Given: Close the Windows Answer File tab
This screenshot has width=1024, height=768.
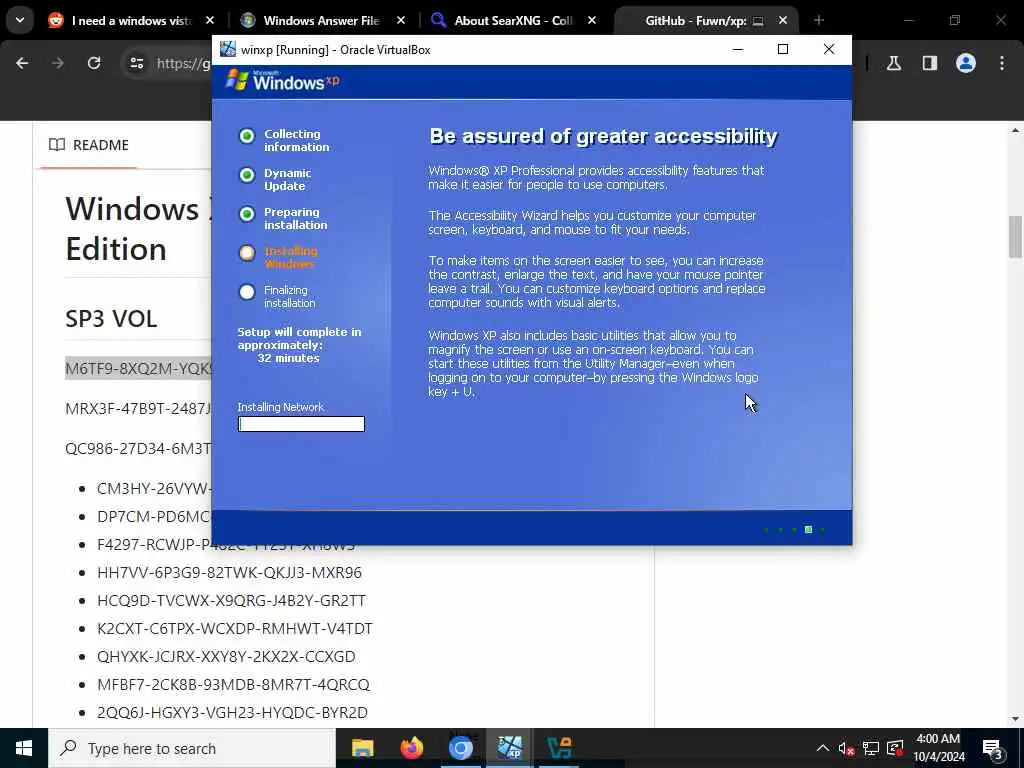Looking at the screenshot, I should (401, 20).
